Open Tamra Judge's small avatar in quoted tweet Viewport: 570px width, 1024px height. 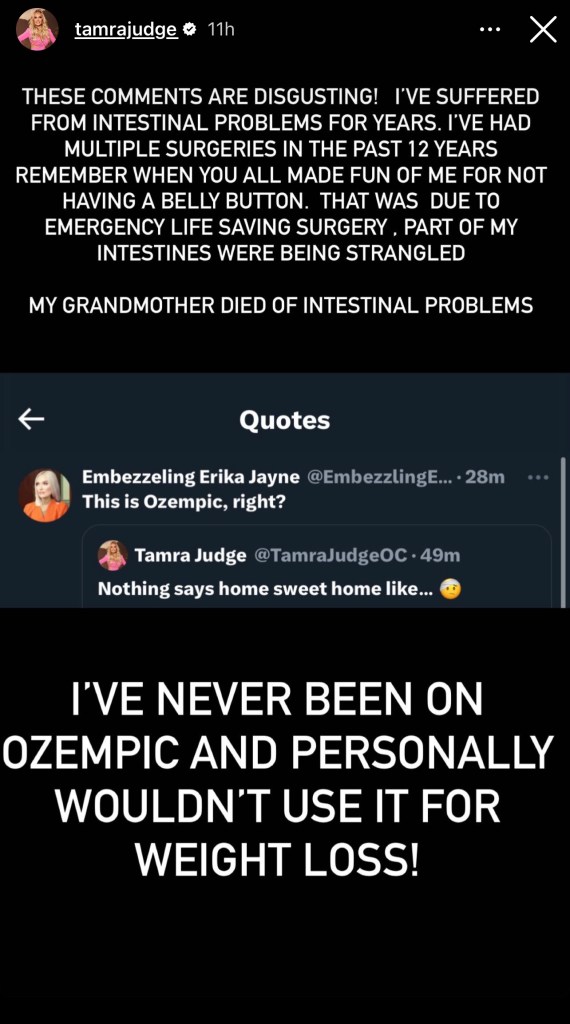[112, 556]
